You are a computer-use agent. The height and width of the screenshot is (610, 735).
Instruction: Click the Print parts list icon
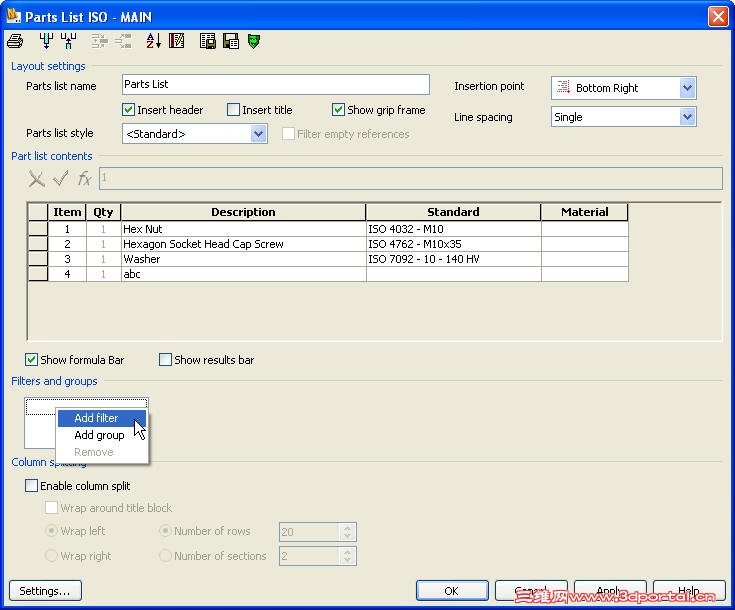(x=15, y=41)
